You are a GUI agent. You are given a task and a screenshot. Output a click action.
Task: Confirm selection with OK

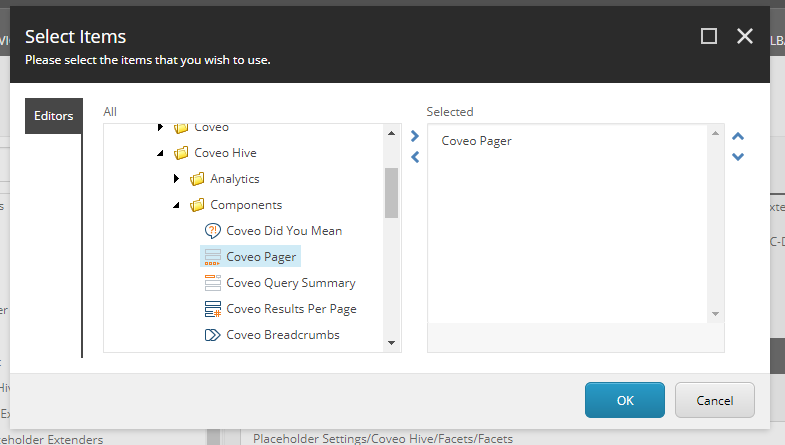click(x=625, y=400)
